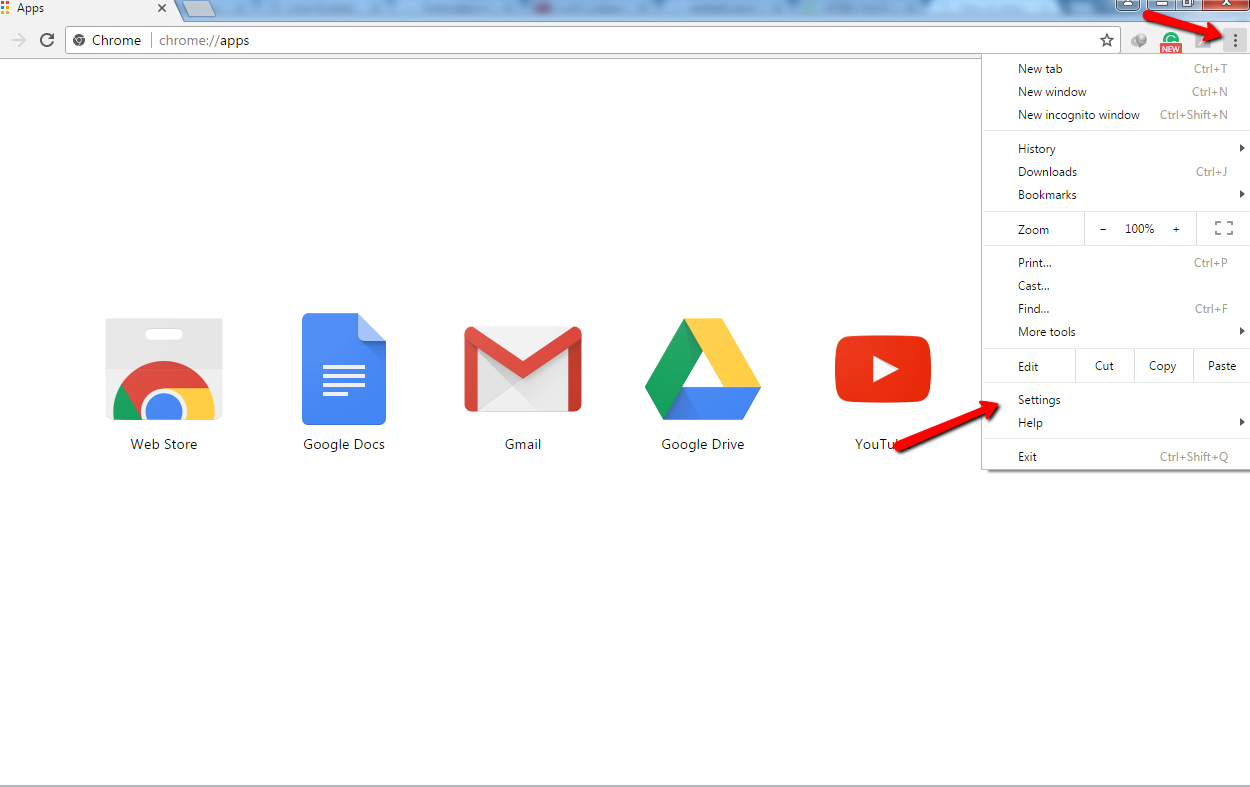Expand the More tools submenu
The width and height of the screenshot is (1250, 787).
coord(1116,332)
